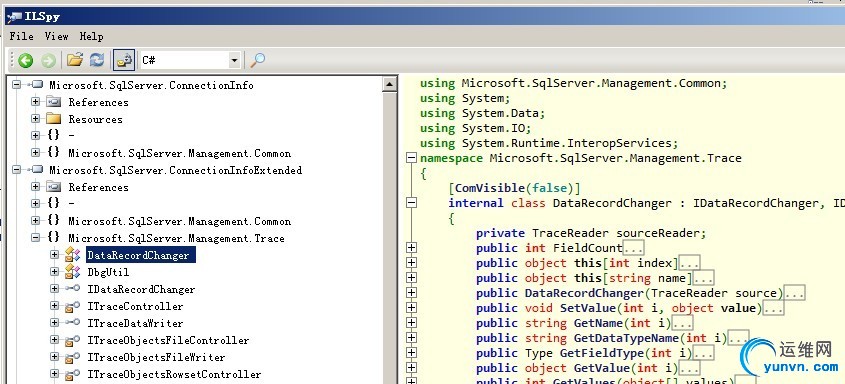Open the View menu
This screenshot has height=384, width=845.
57,36
